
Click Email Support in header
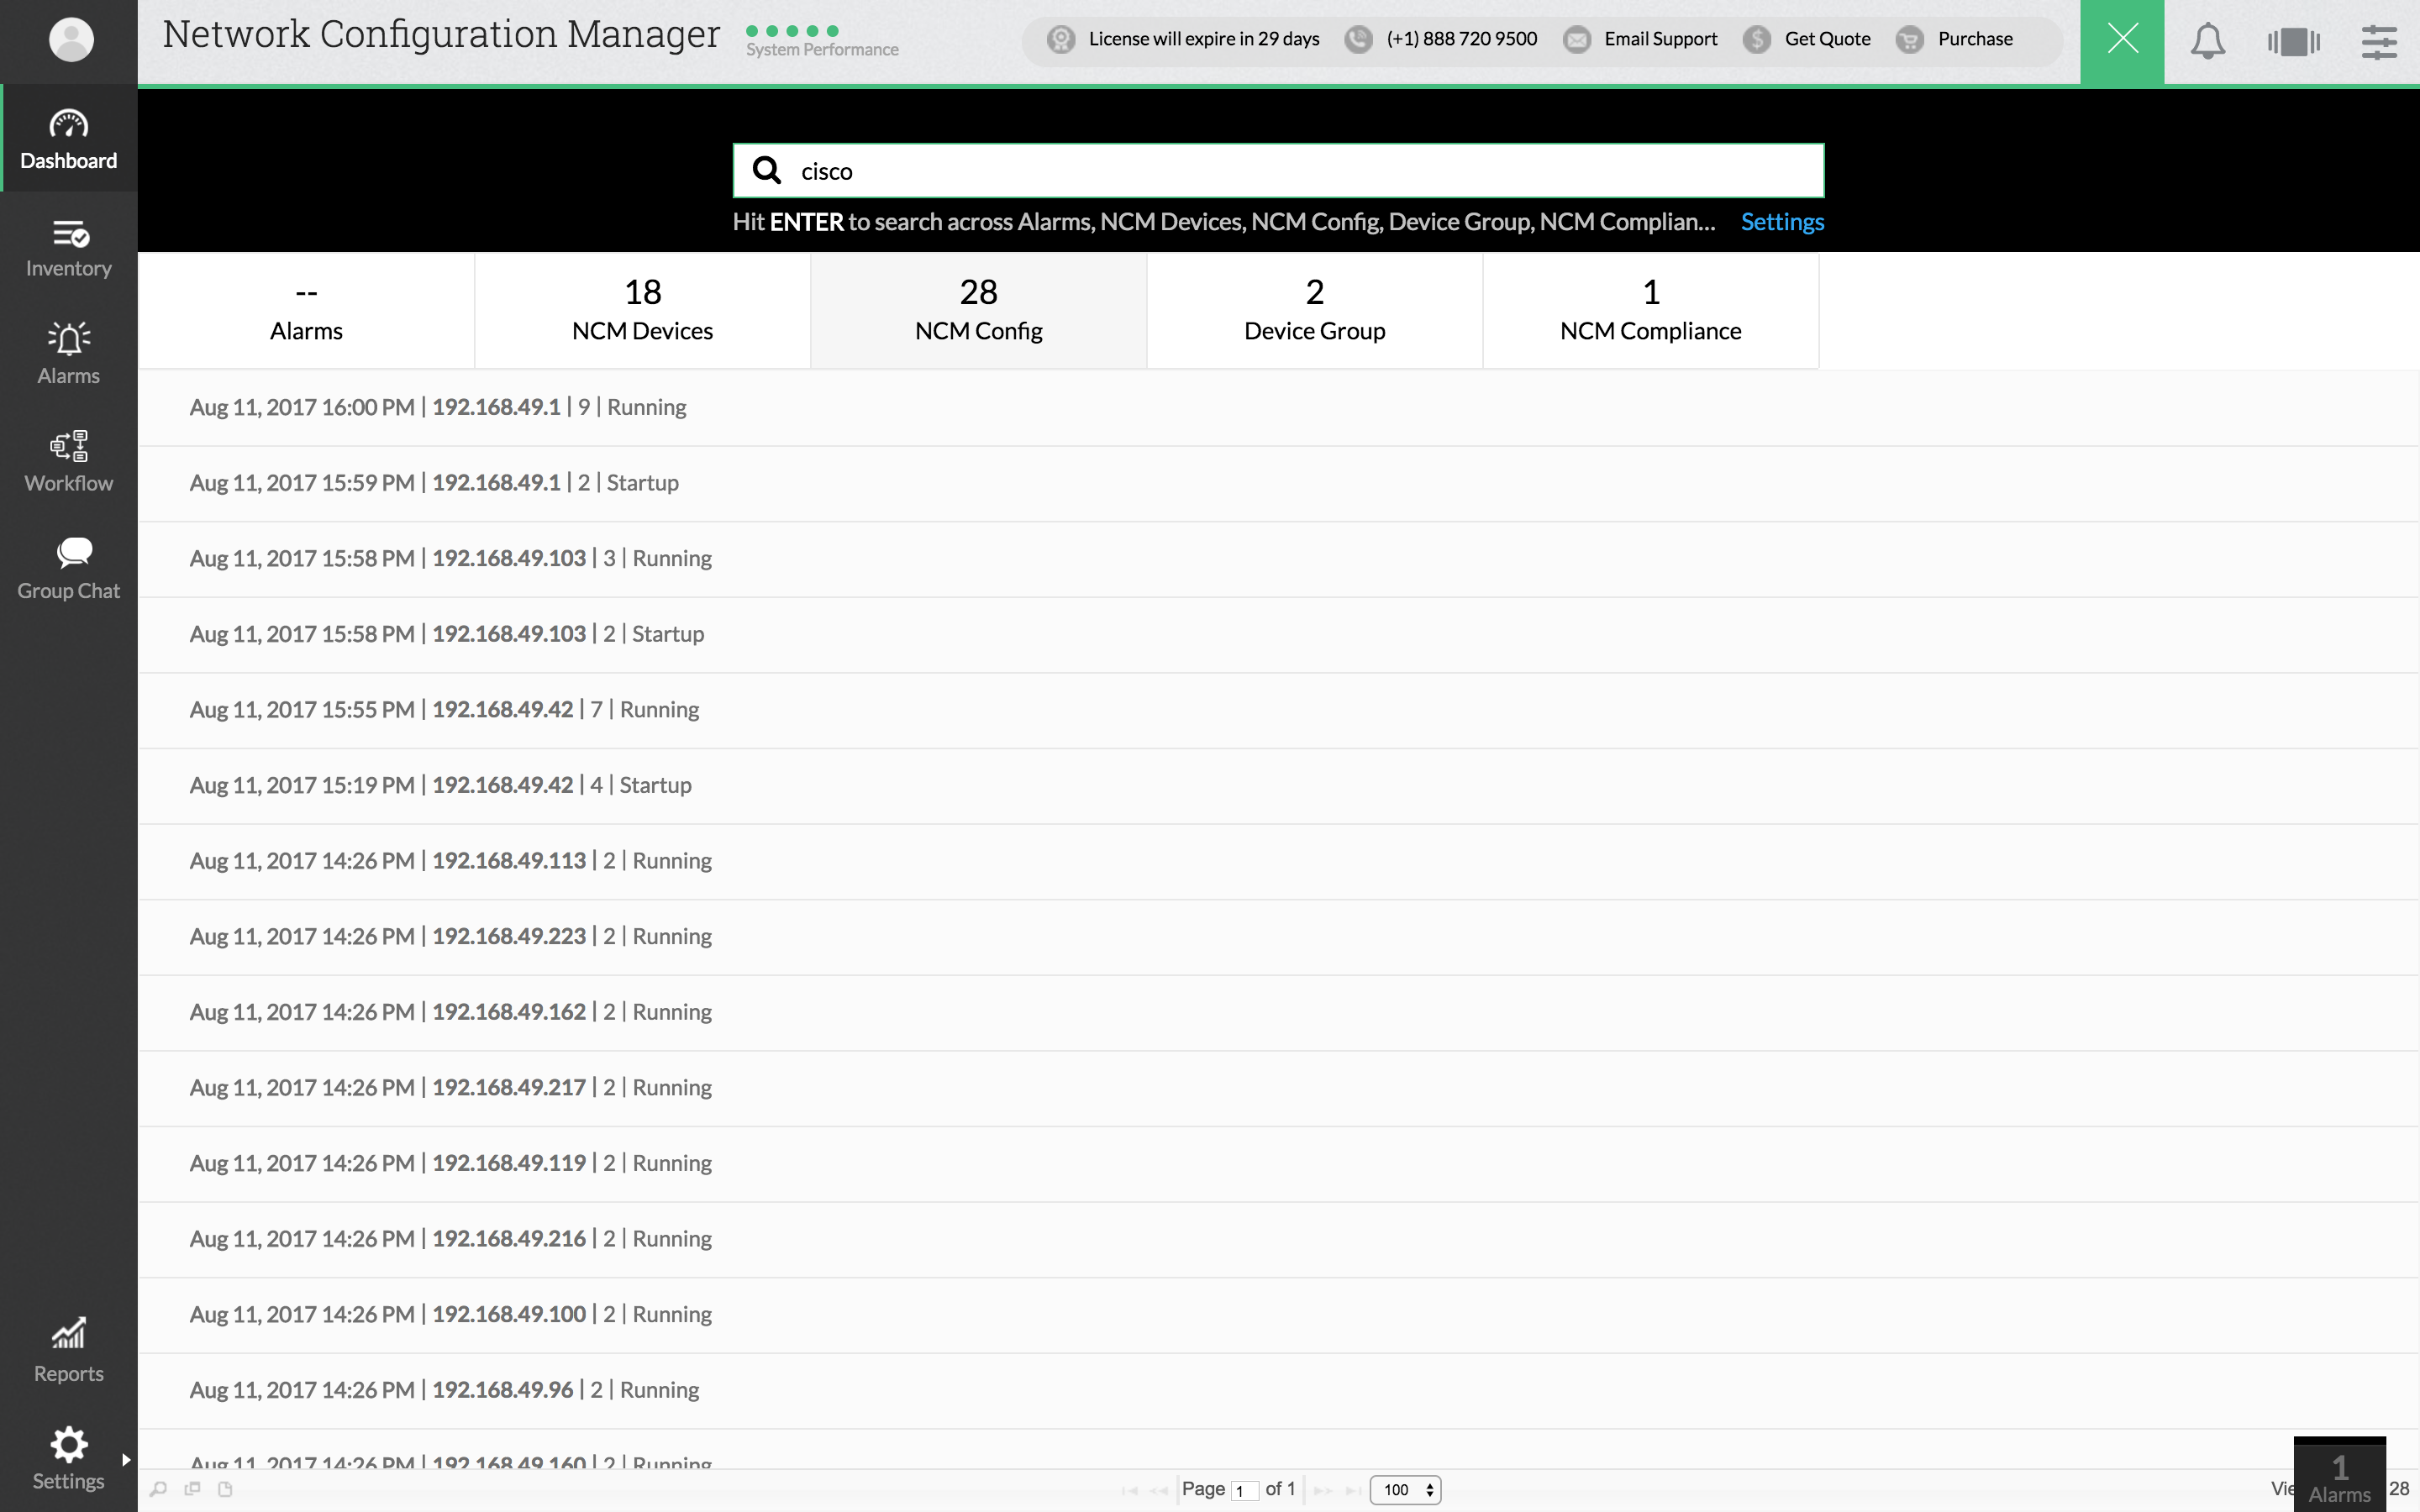pyautogui.click(x=1660, y=39)
